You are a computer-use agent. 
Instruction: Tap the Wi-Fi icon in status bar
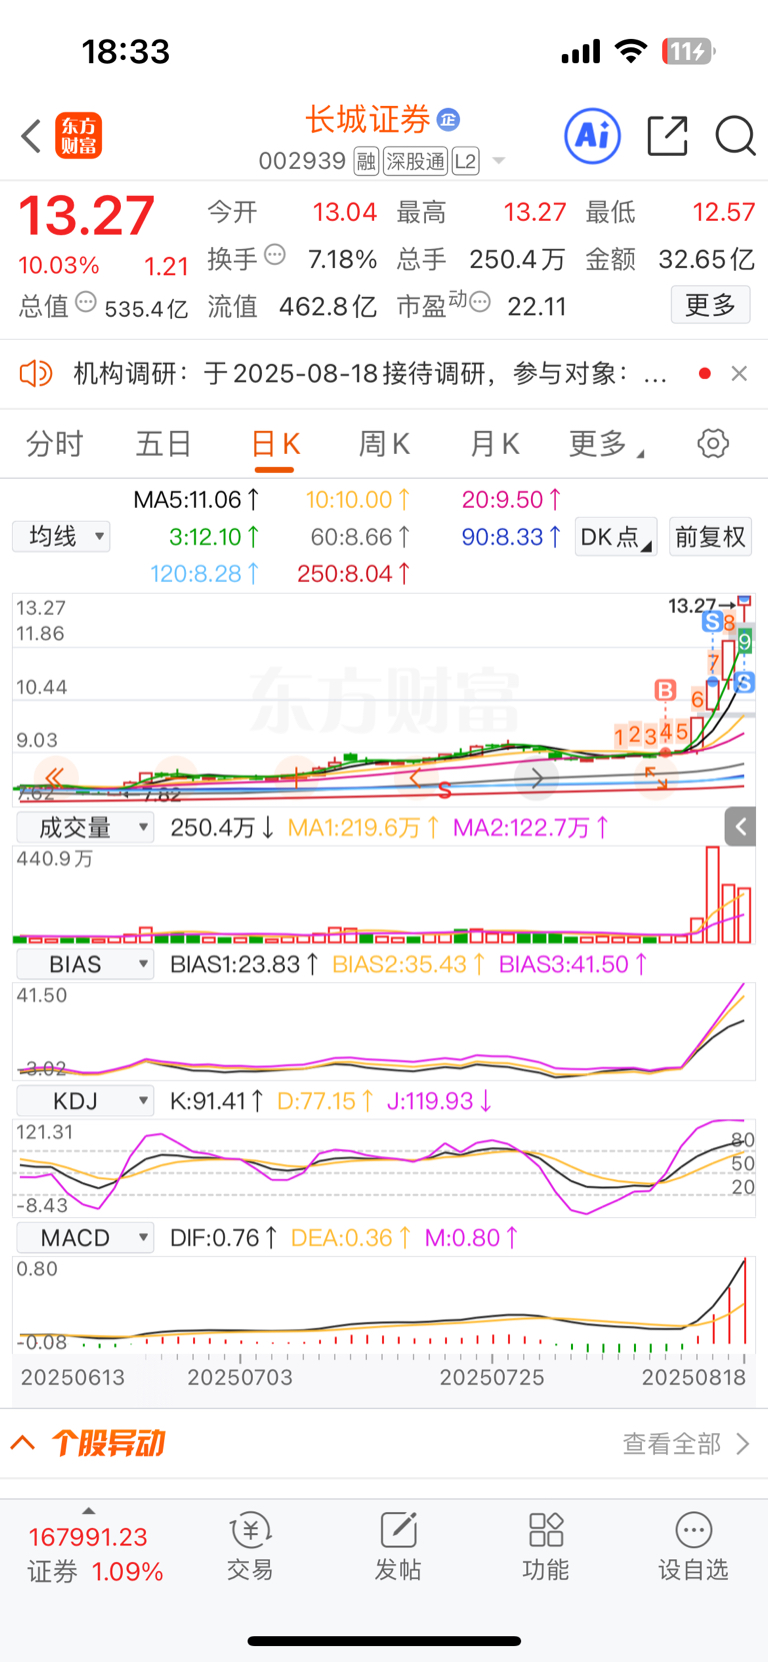click(630, 51)
